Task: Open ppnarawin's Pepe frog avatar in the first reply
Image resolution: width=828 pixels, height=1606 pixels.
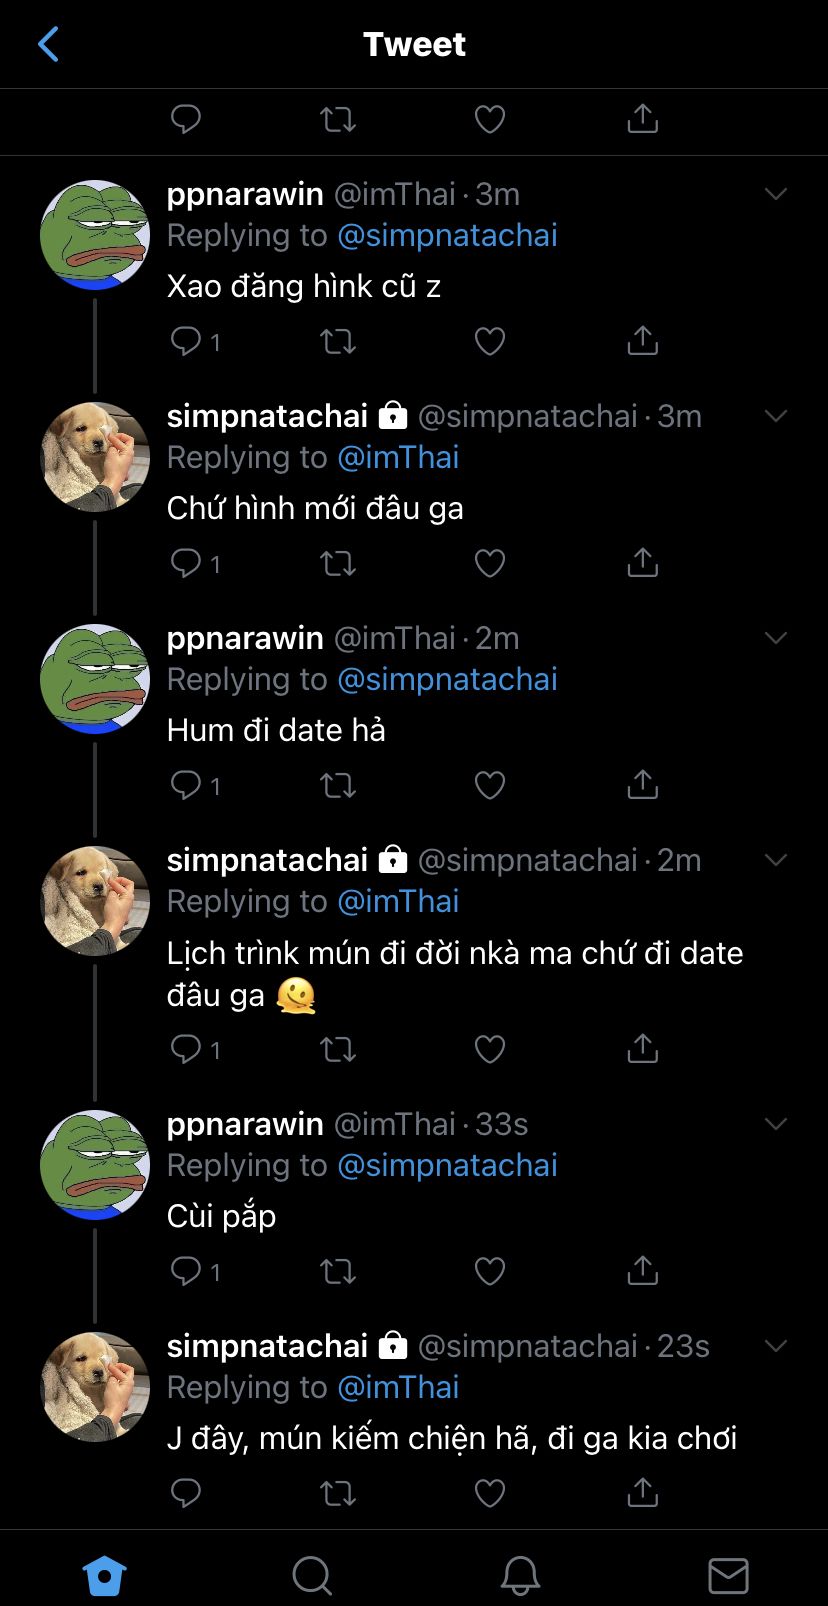Action: [95, 236]
